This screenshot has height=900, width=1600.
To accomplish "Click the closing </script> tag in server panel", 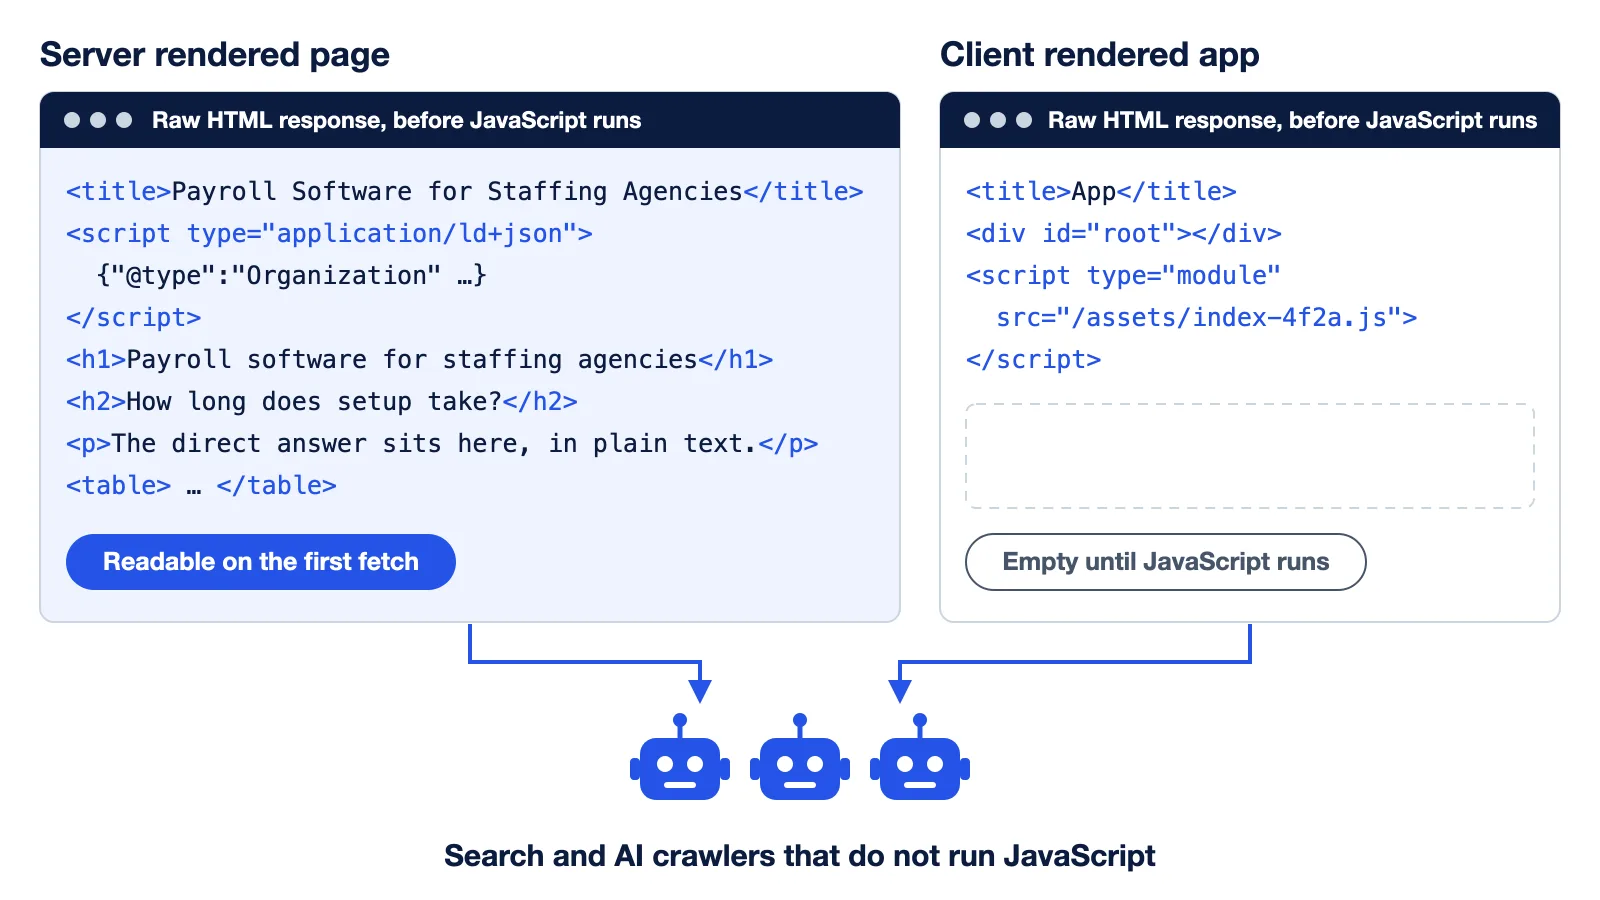I will (x=134, y=317).
